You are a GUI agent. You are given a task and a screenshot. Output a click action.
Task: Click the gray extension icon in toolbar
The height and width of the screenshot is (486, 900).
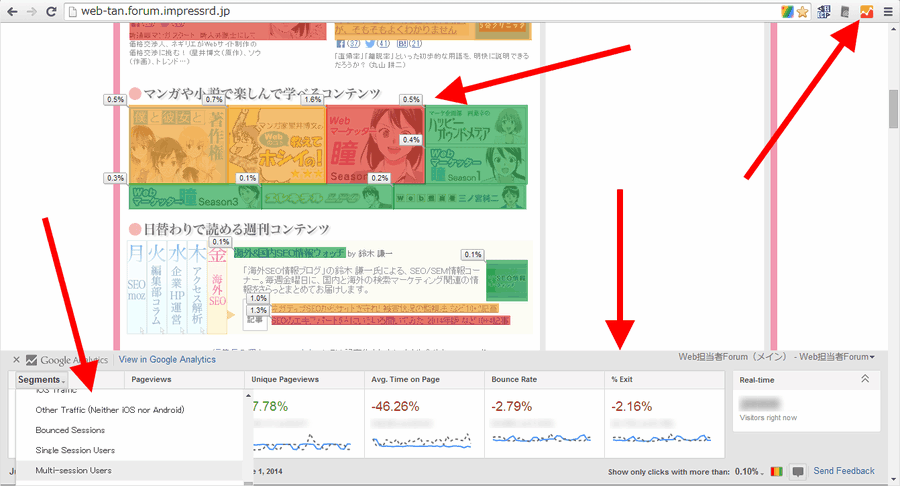click(x=845, y=11)
